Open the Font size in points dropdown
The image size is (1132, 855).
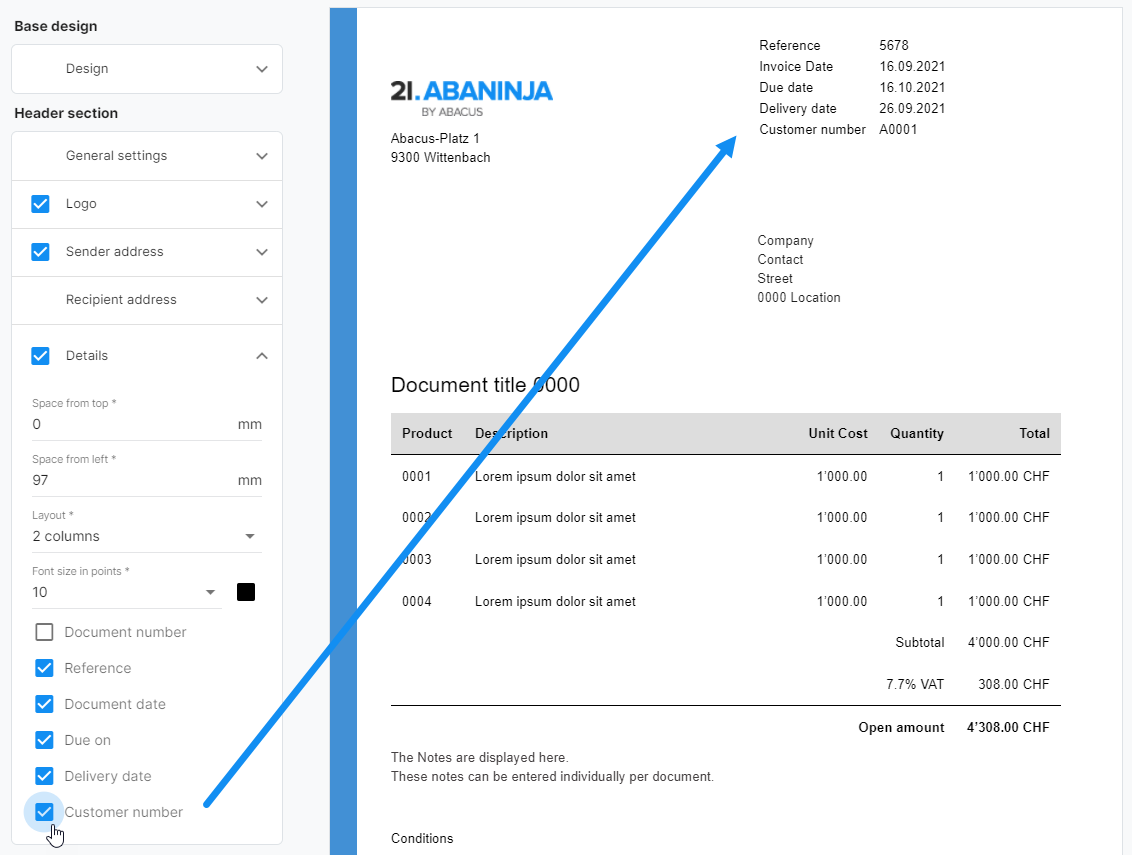[x=126, y=592]
